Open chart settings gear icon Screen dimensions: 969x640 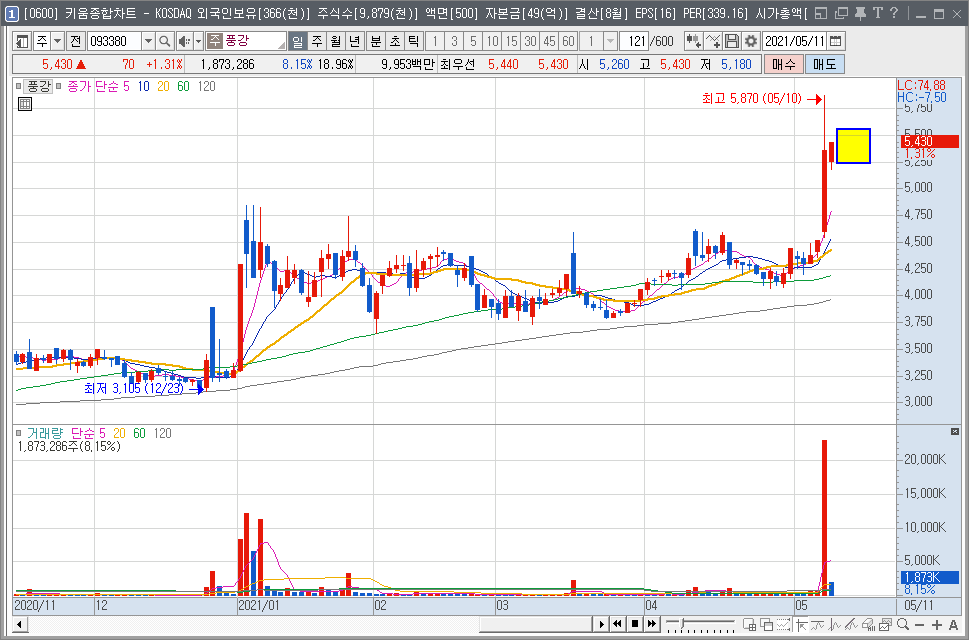(x=751, y=41)
